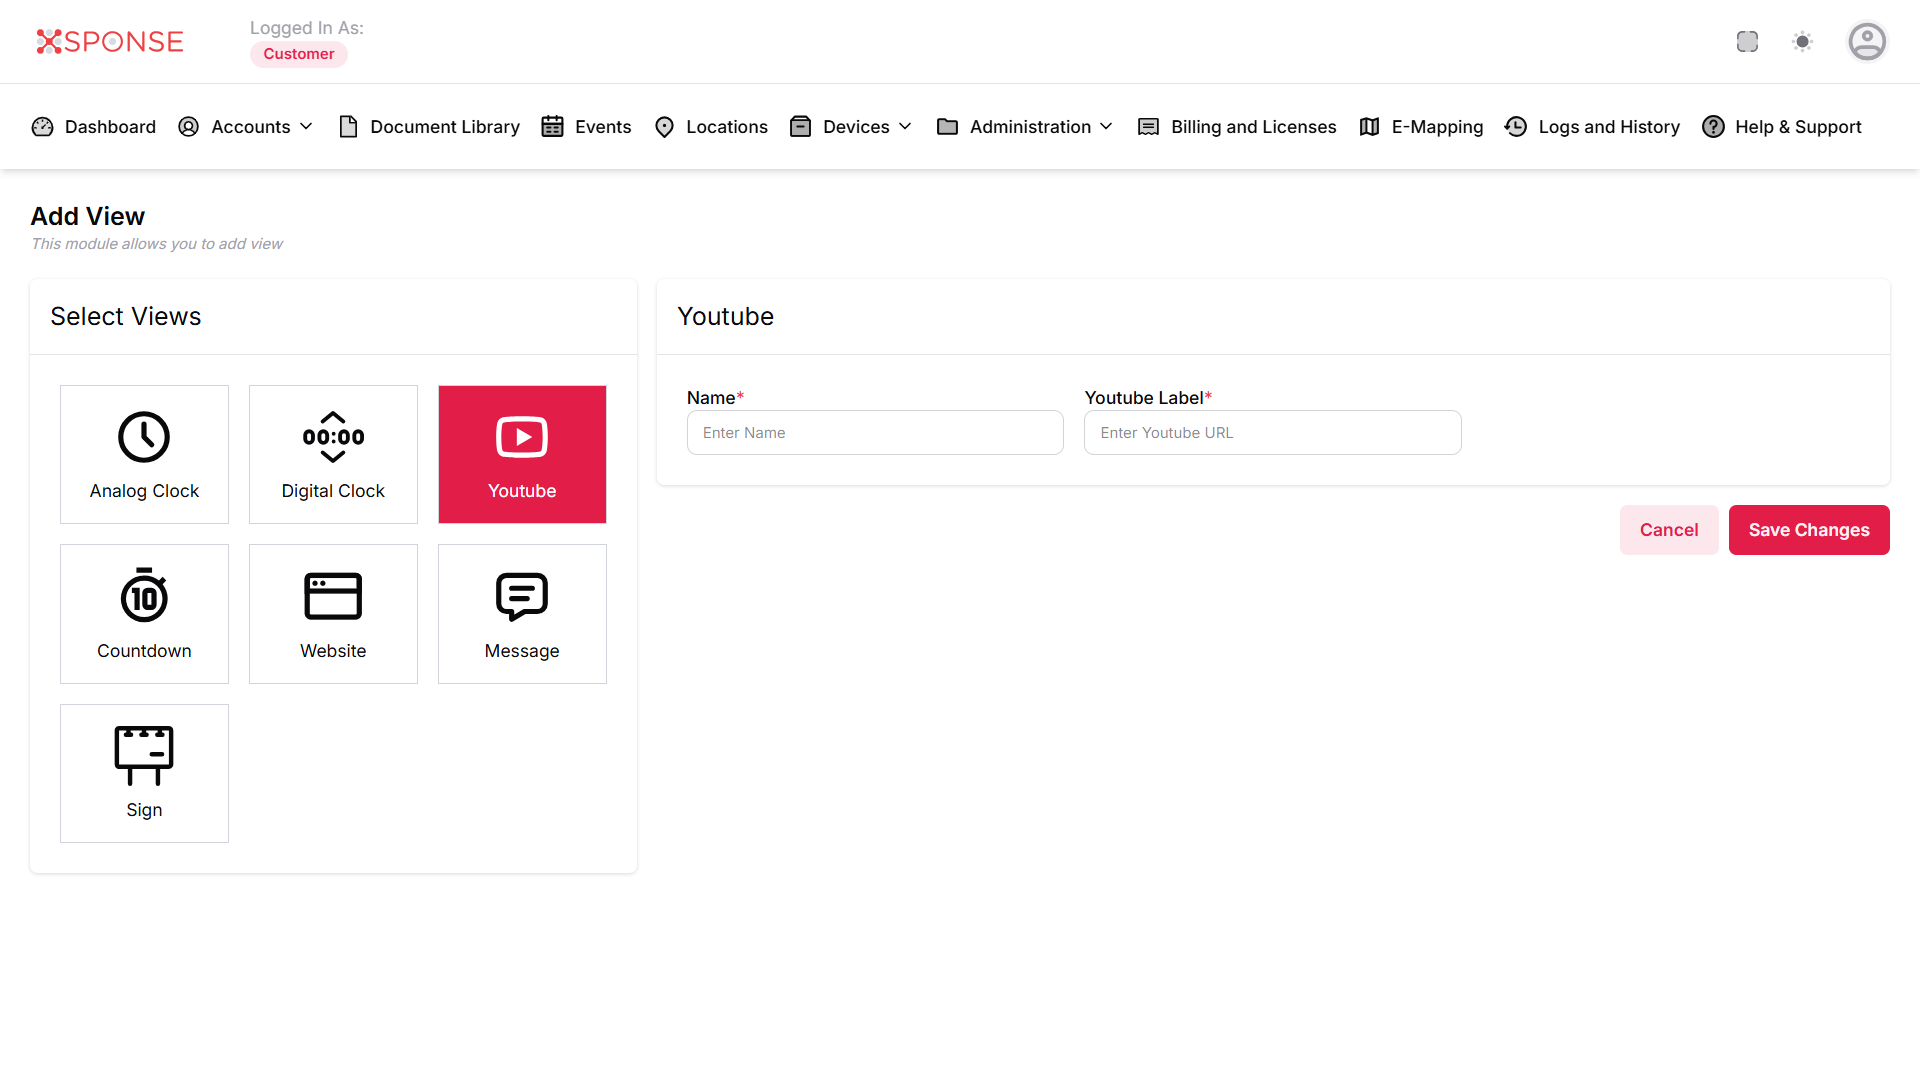The image size is (1920, 1080).
Task: Expand the Devices dropdown menu
Action: click(x=852, y=127)
